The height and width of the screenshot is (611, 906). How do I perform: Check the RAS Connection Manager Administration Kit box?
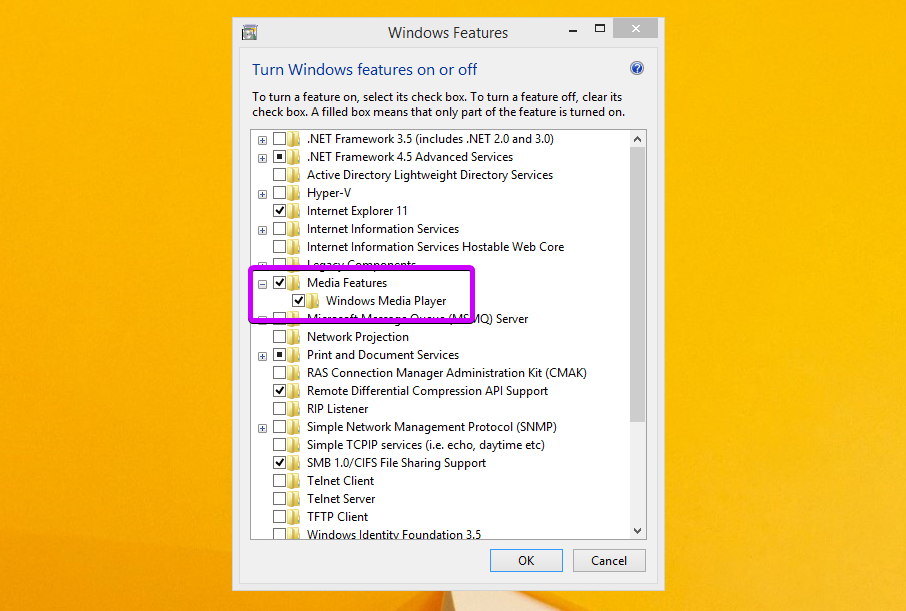tap(280, 373)
